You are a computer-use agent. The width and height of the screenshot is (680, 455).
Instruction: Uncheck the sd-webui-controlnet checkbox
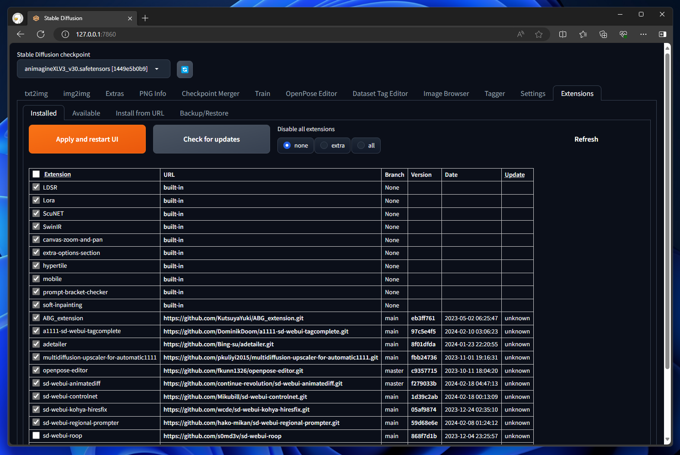[36, 396]
